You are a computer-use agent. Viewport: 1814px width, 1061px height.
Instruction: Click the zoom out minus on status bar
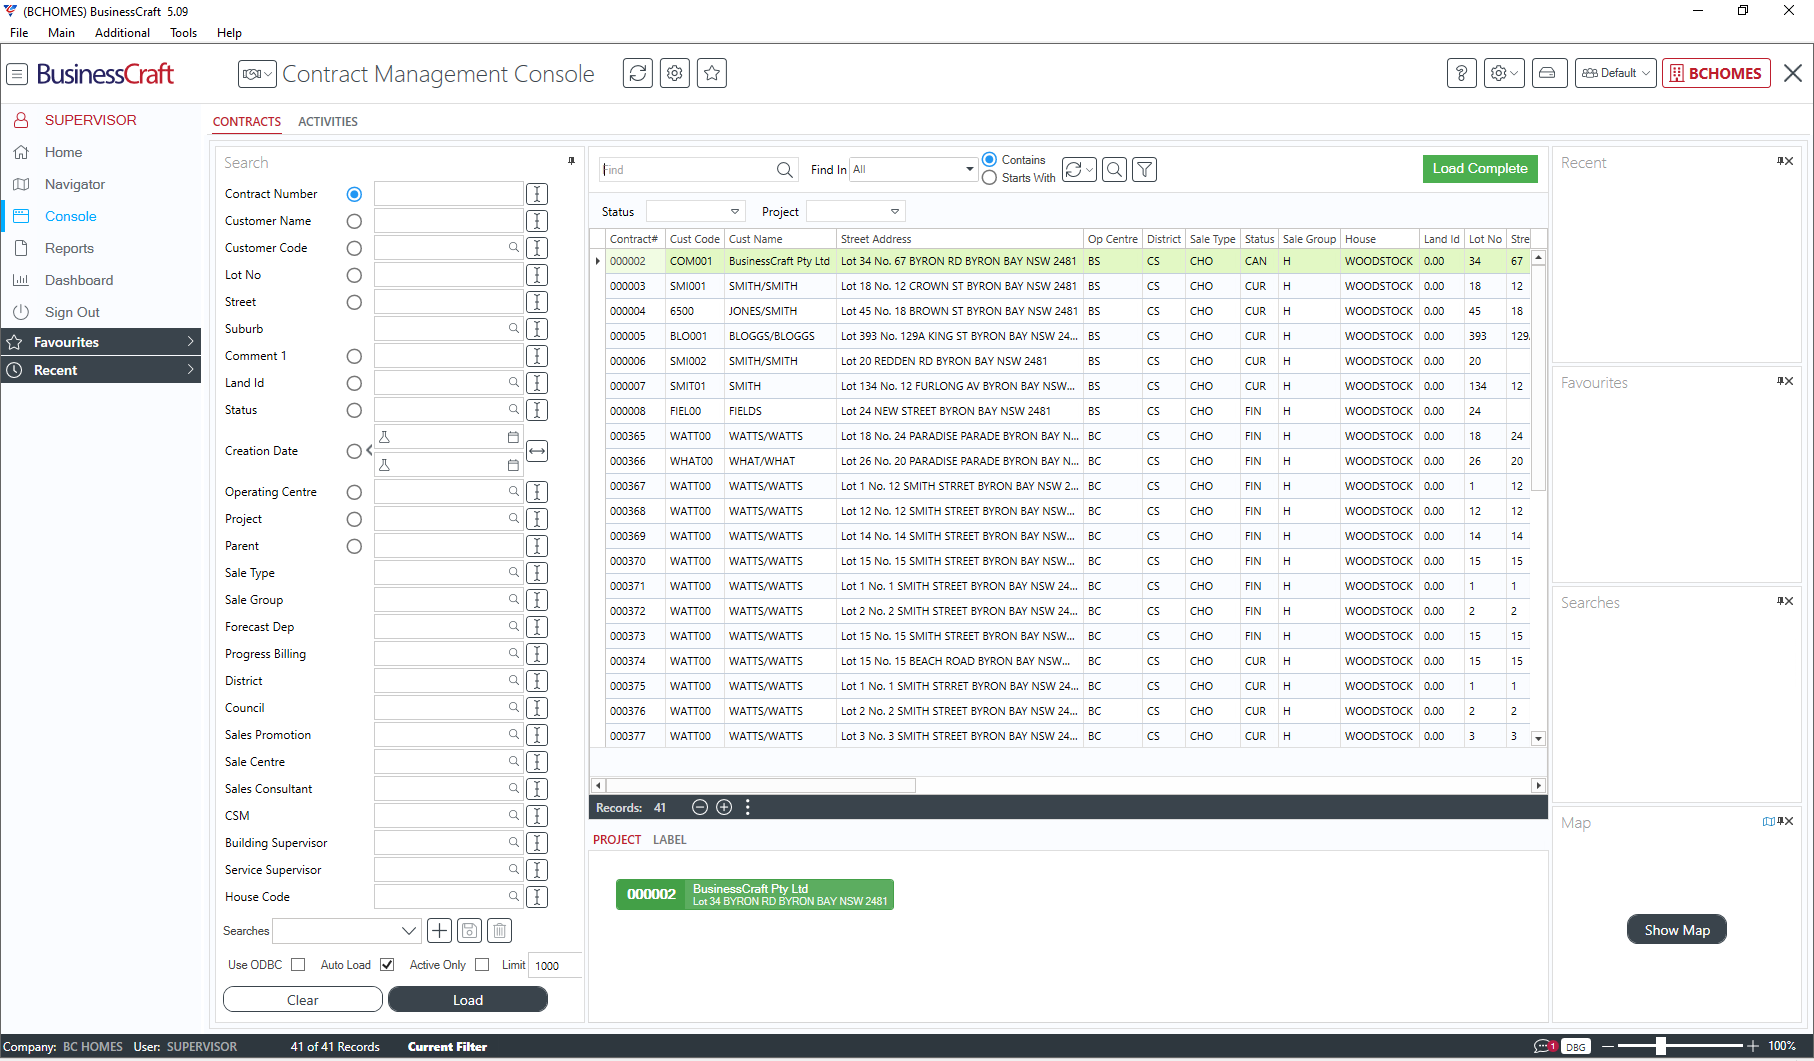(x=1608, y=1046)
